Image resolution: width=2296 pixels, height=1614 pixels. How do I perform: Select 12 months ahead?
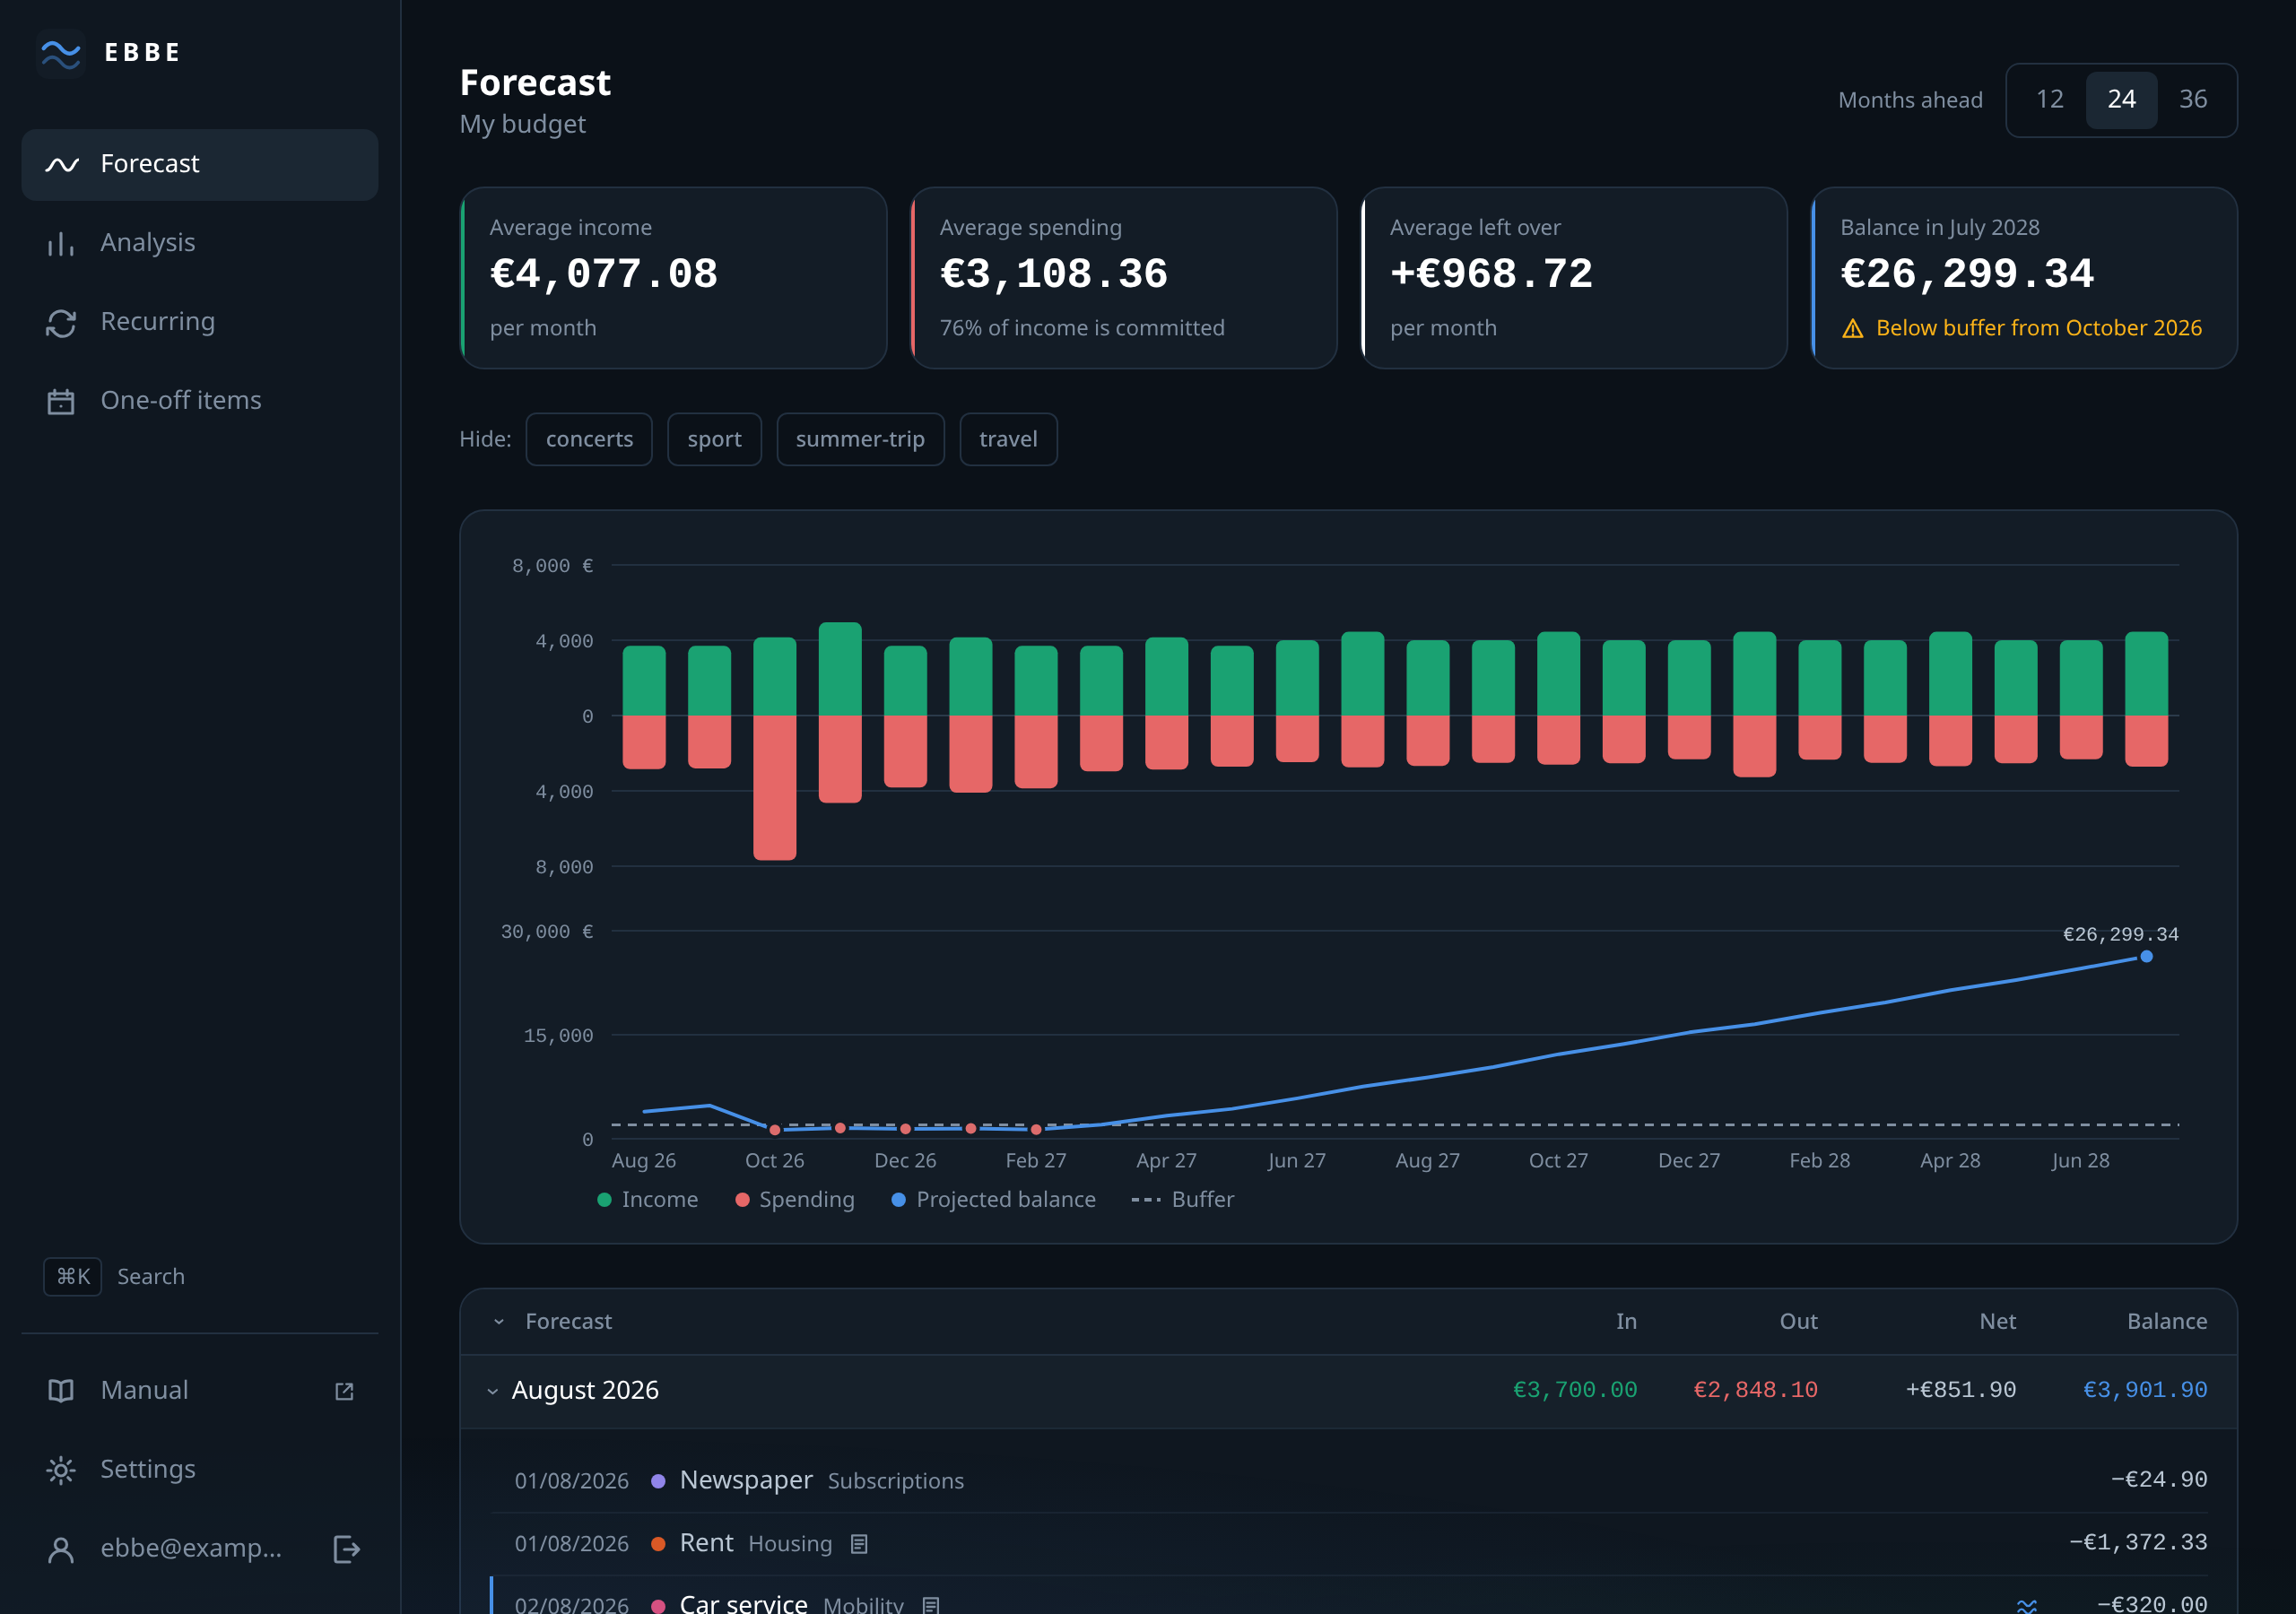pos(2049,100)
